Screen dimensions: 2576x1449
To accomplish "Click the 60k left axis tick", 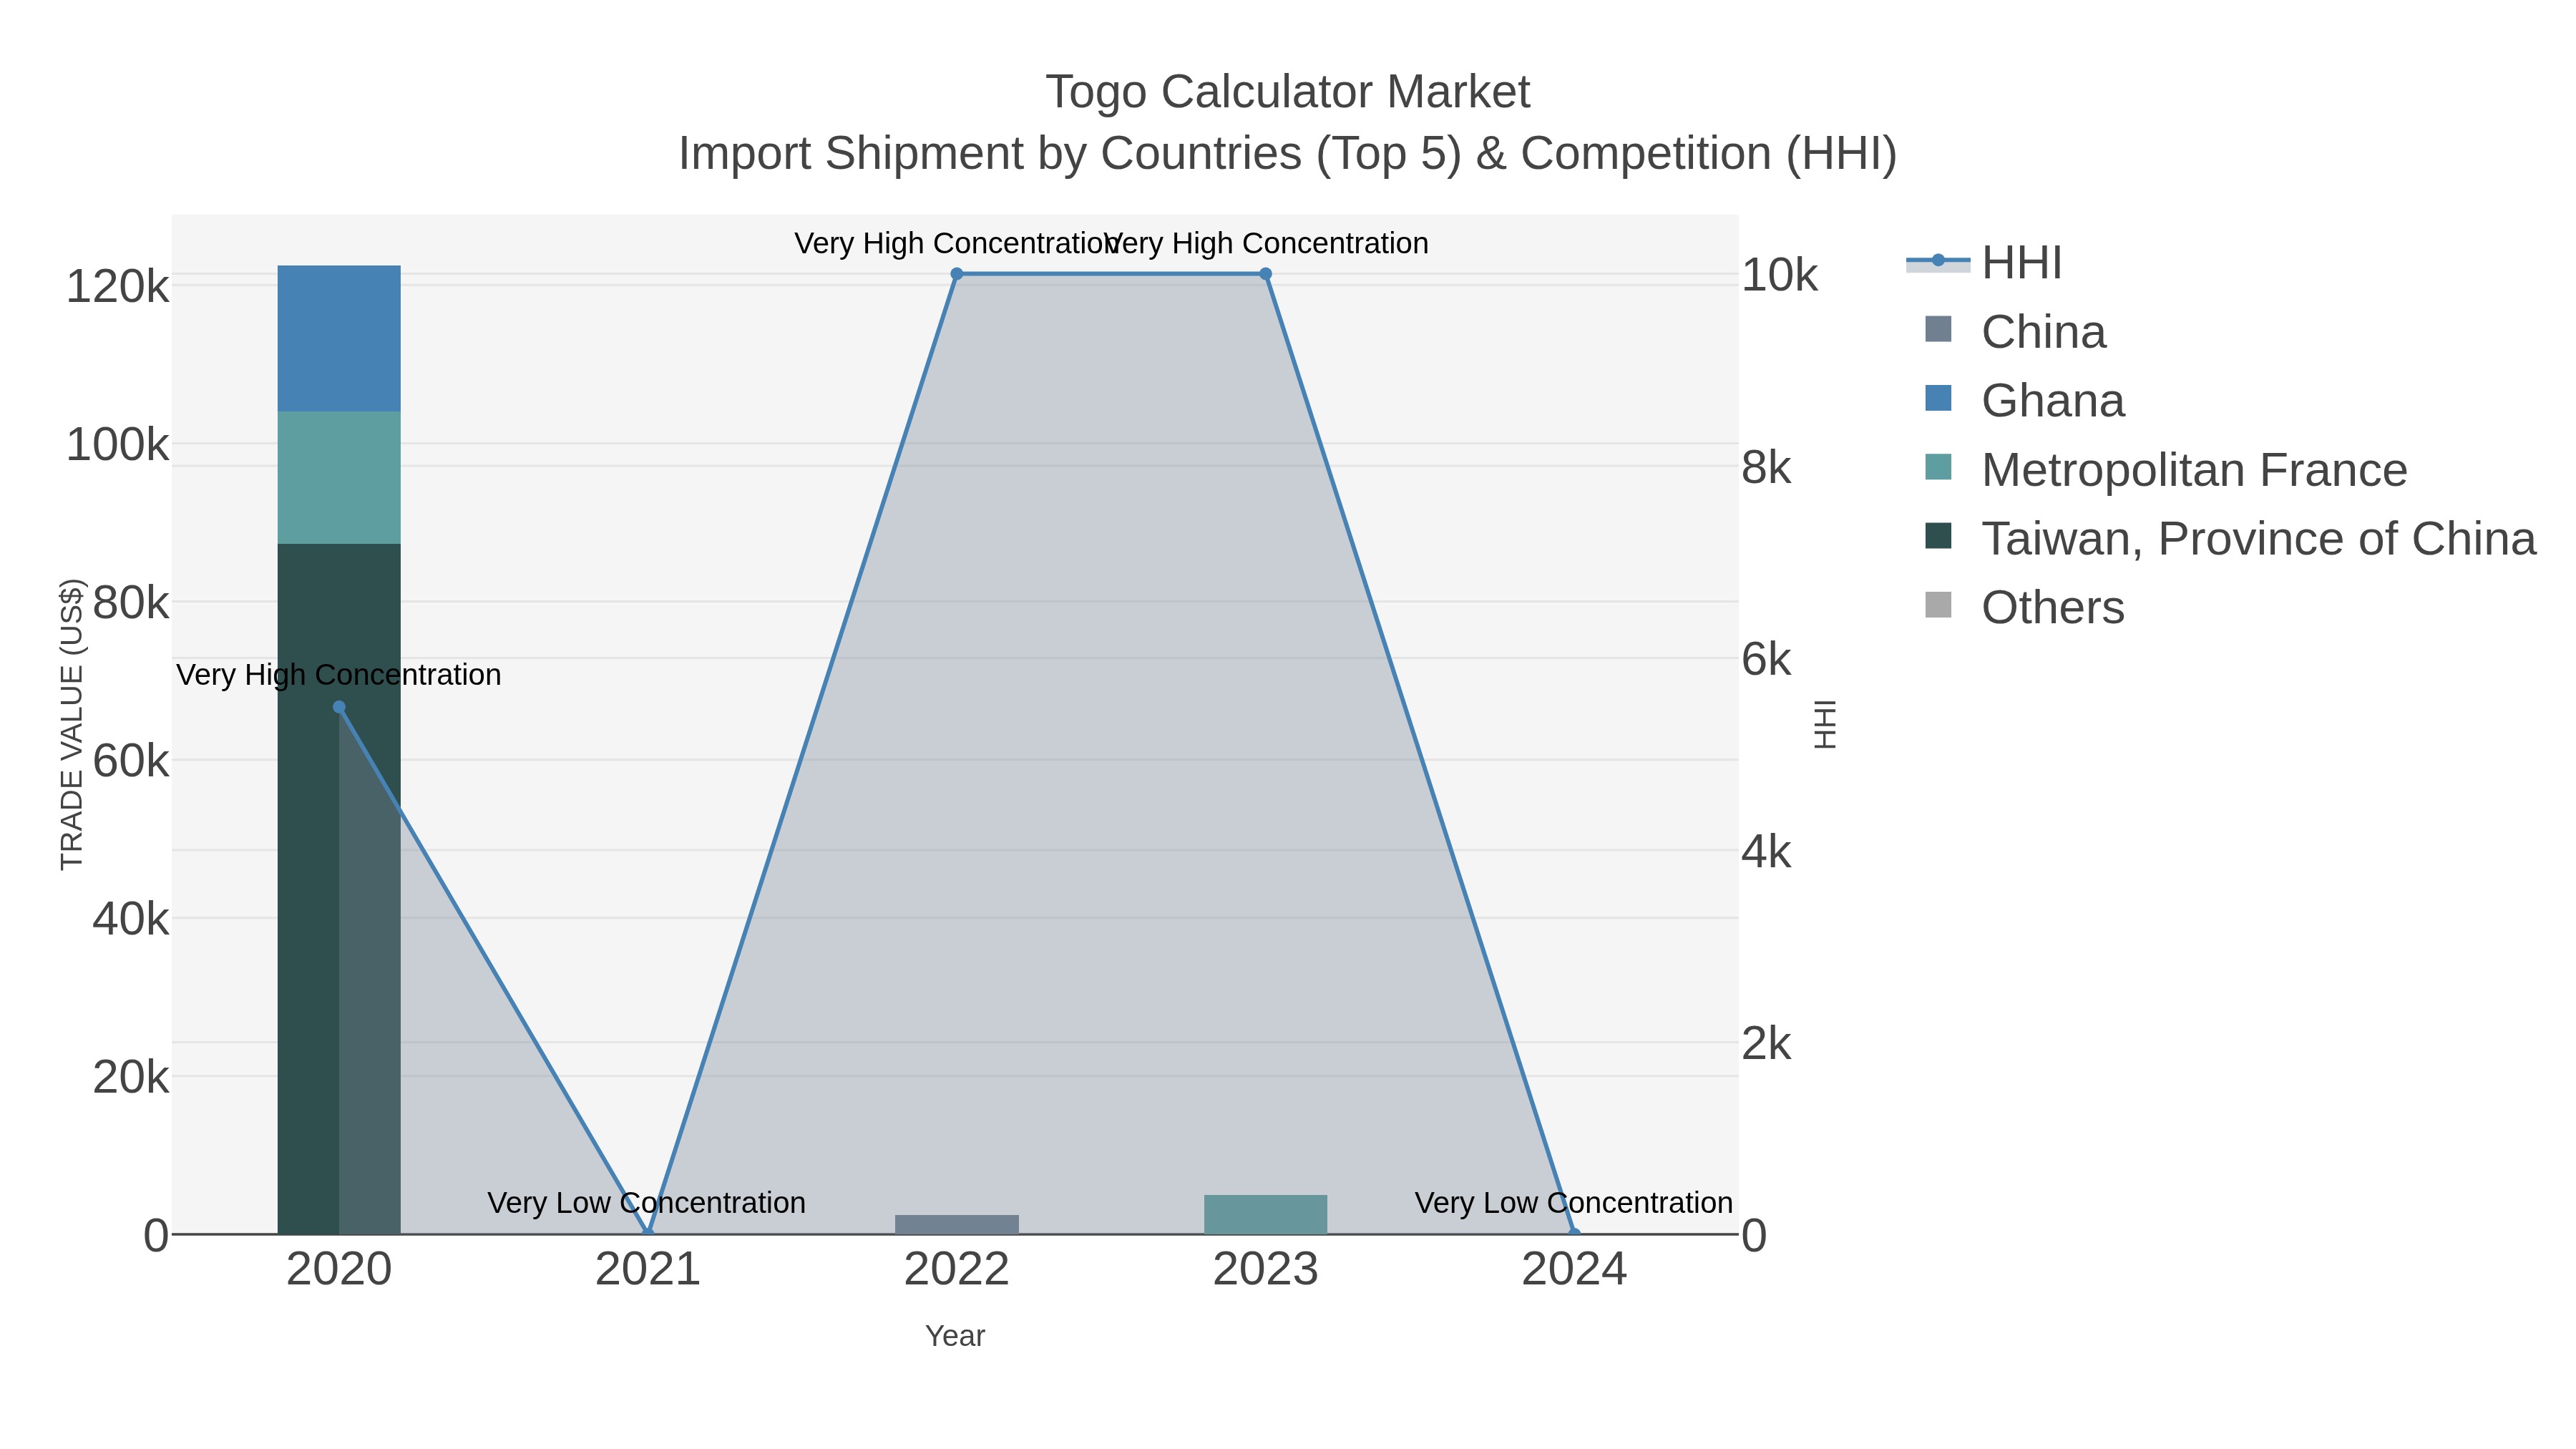I will click(x=131, y=761).
